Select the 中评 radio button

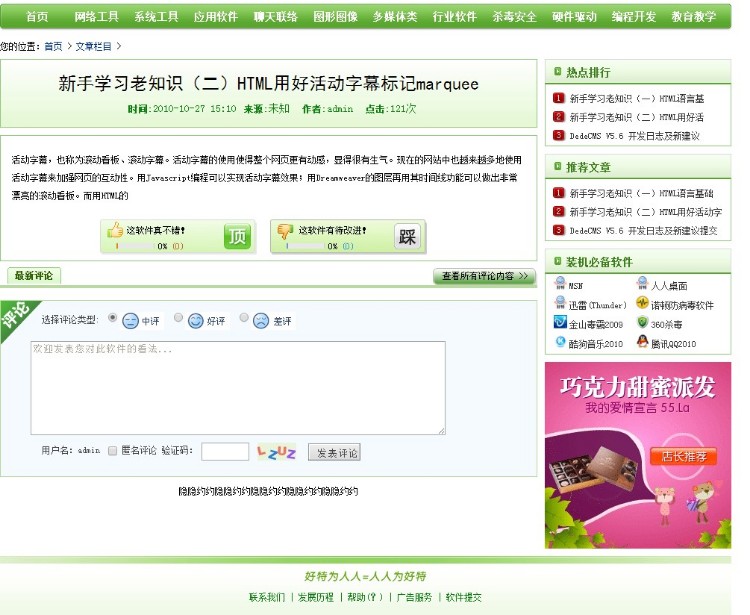pyautogui.click(x=112, y=318)
